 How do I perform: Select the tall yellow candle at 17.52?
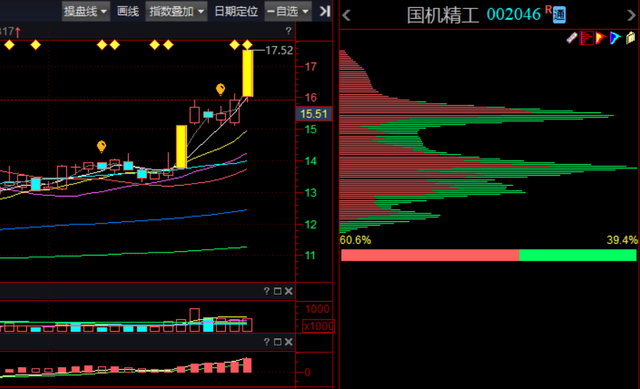tap(248, 73)
